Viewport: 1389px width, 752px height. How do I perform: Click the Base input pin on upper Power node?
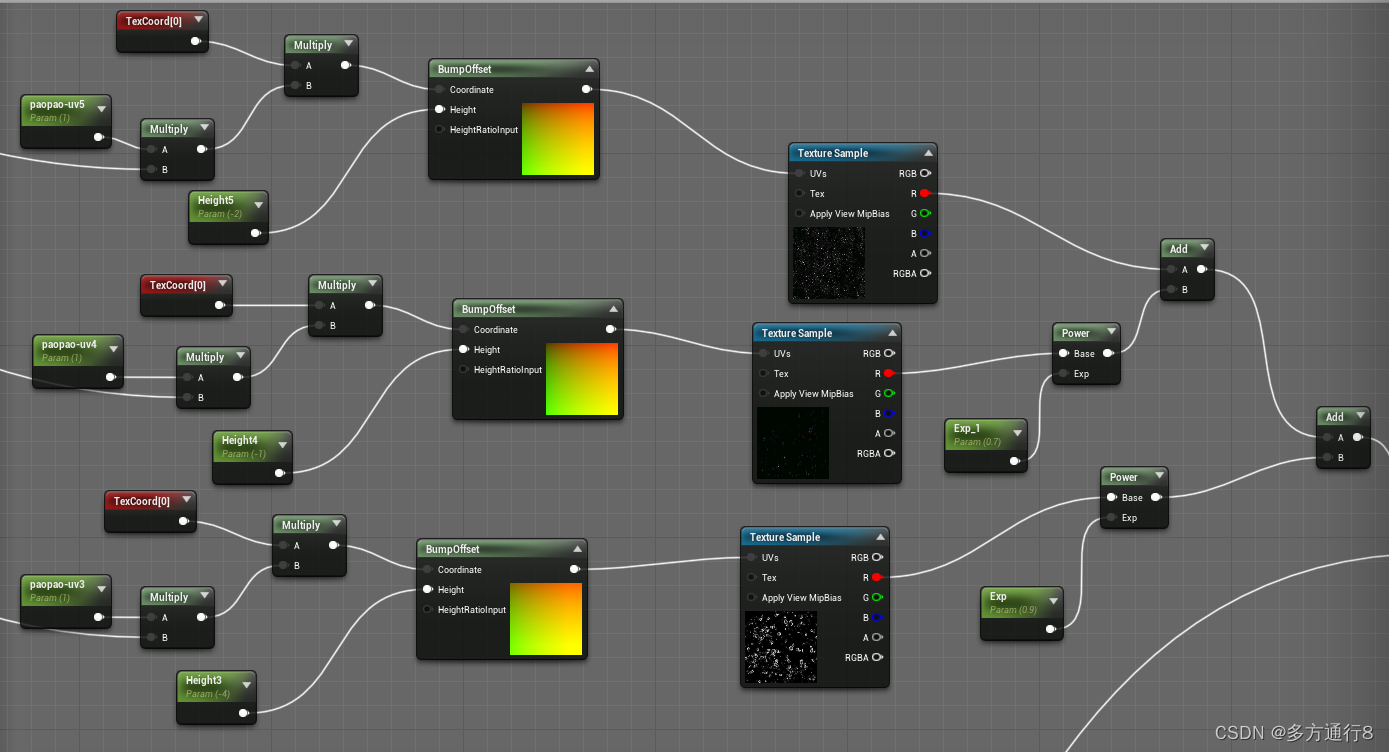pyautogui.click(x=1062, y=353)
